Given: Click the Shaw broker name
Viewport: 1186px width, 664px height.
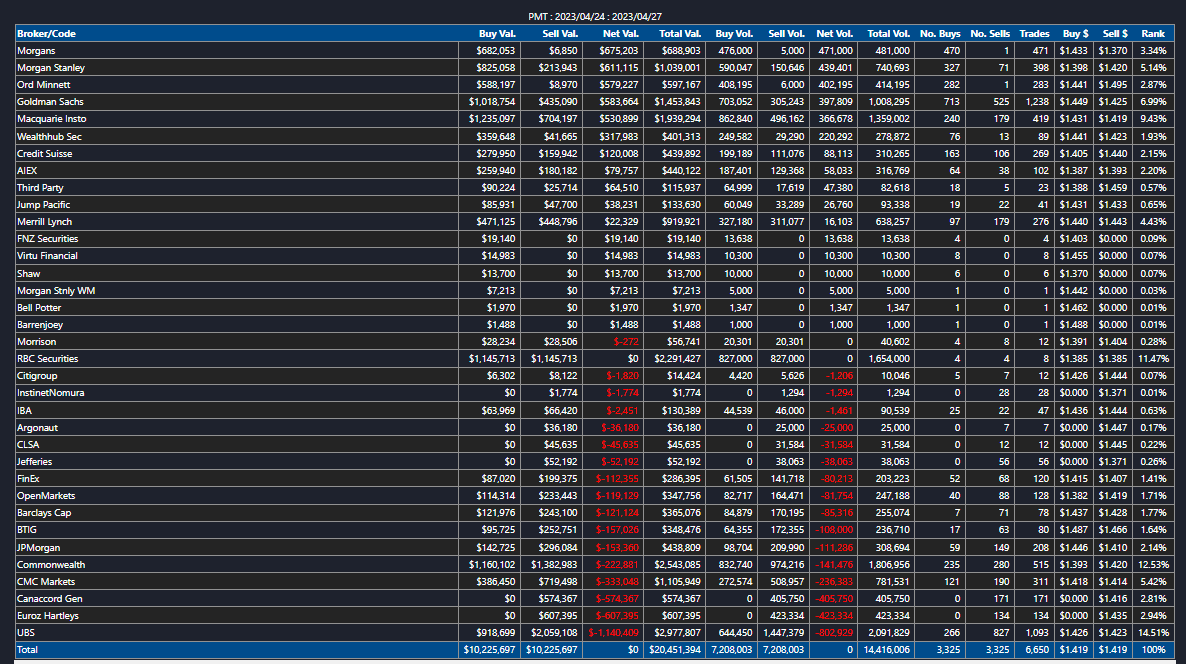Looking at the screenshot, I should (29, 274).
